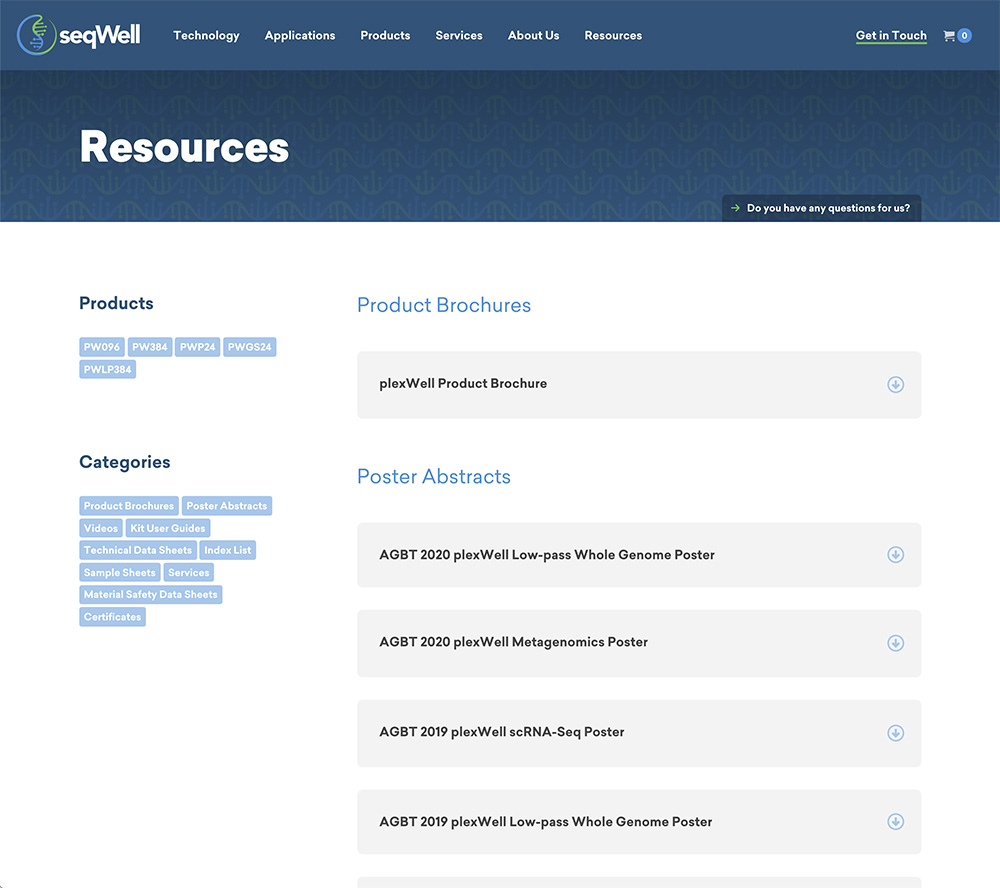Expand the plexWell Product Brochure row

point(463,384)
